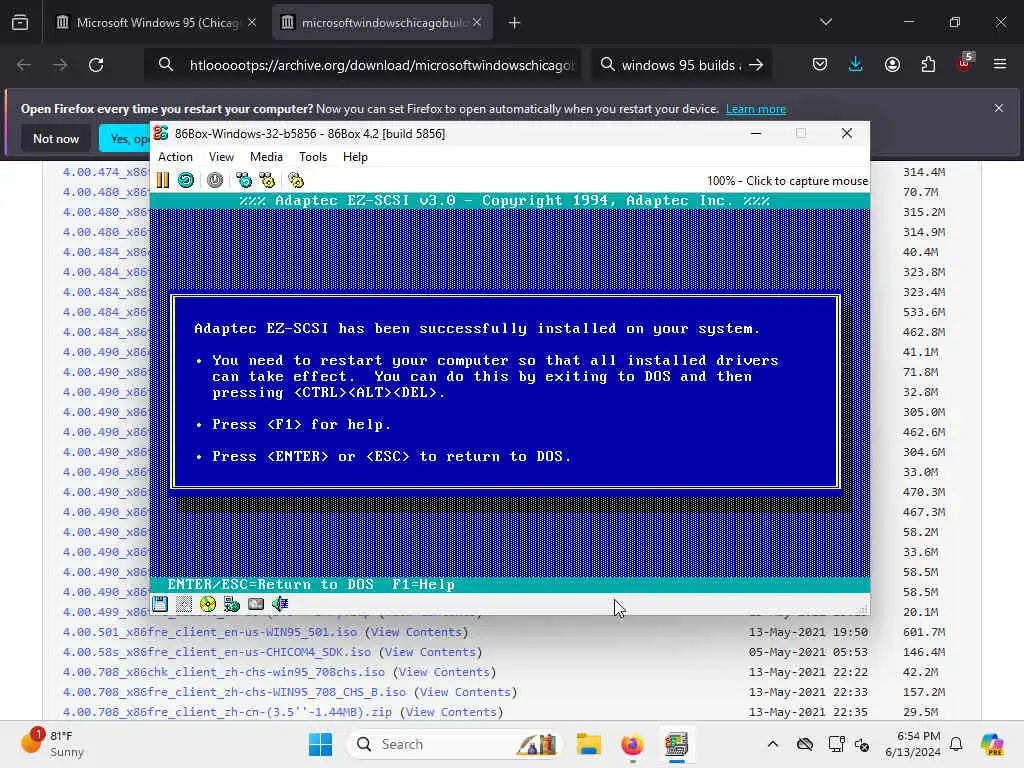Open 4.00.501_x86fre_client_en-us-WIN95_501.iso link
Screen dimensions: 1024x768
(x=210, y=632)
